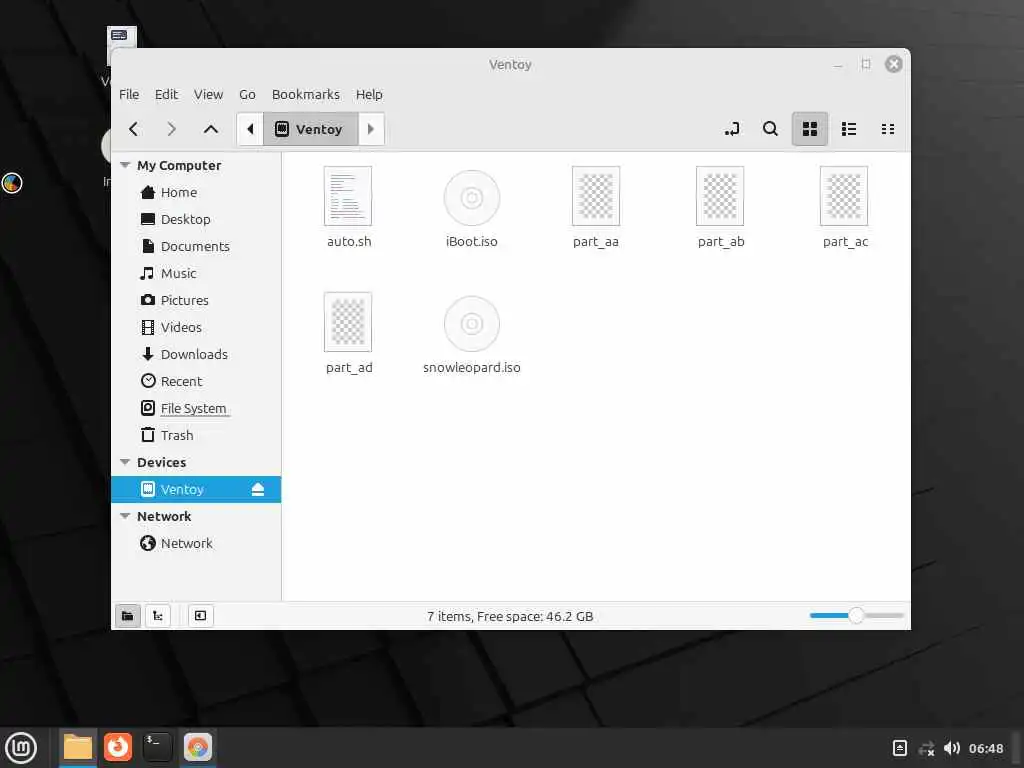Image resolution: width=1024 pixels, height=768 pixels.
Task: Open Pictures in the sidebar
Action: point(196,300)
